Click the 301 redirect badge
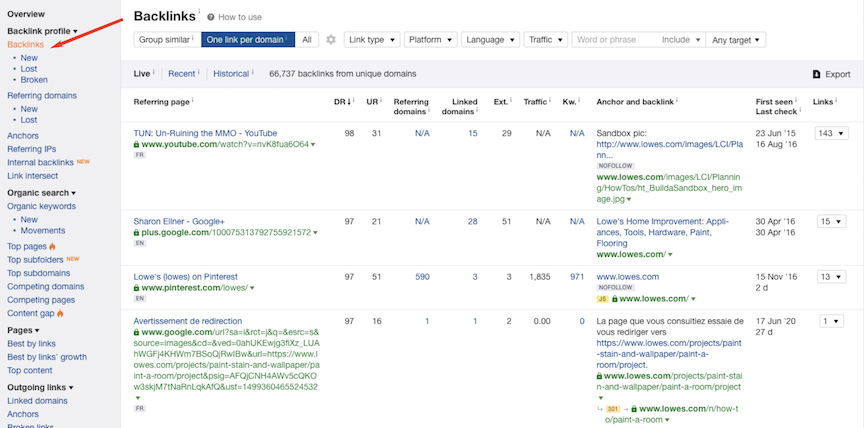Screen dimensions: 864x428 click(x=613, y=409)
